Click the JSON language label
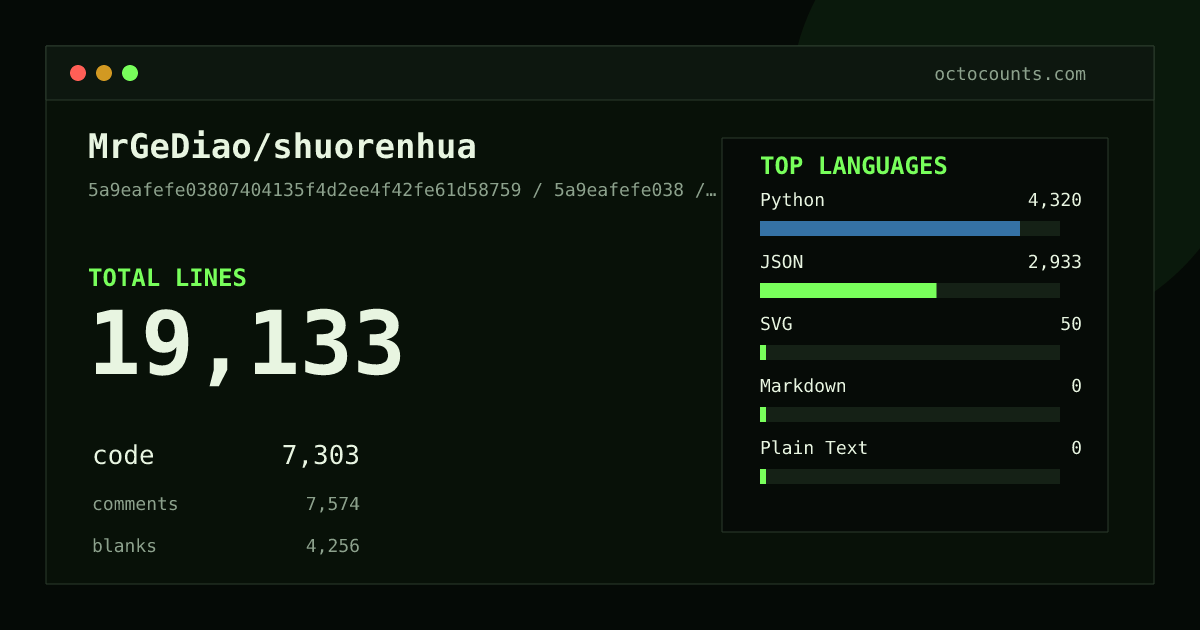 pos(781,262)
